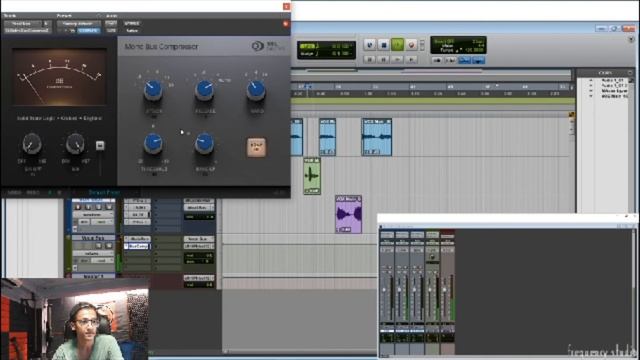Toggle record enable on the top track
The width and height of the screenshot is (640, 360).
point(78,207)
